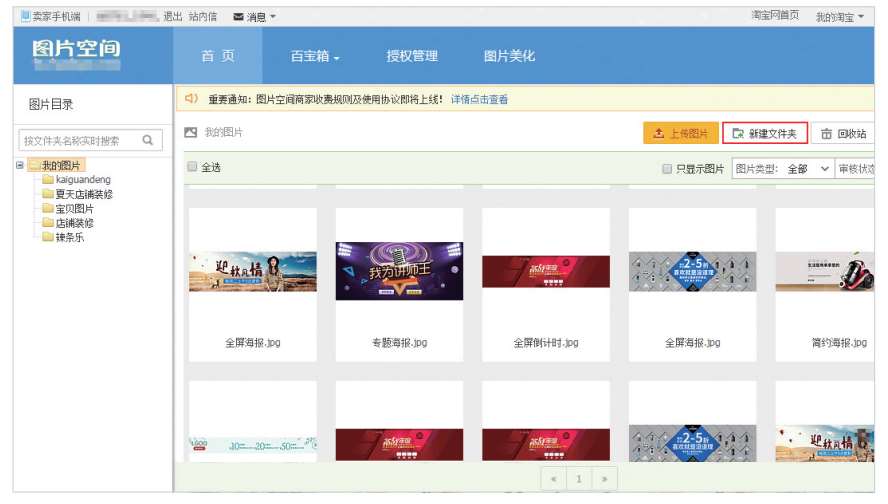The height and width of the screenshot is (504, 888).
Task: Open 卖家手机端 from the top bar
Action: [x=51, y=17]
